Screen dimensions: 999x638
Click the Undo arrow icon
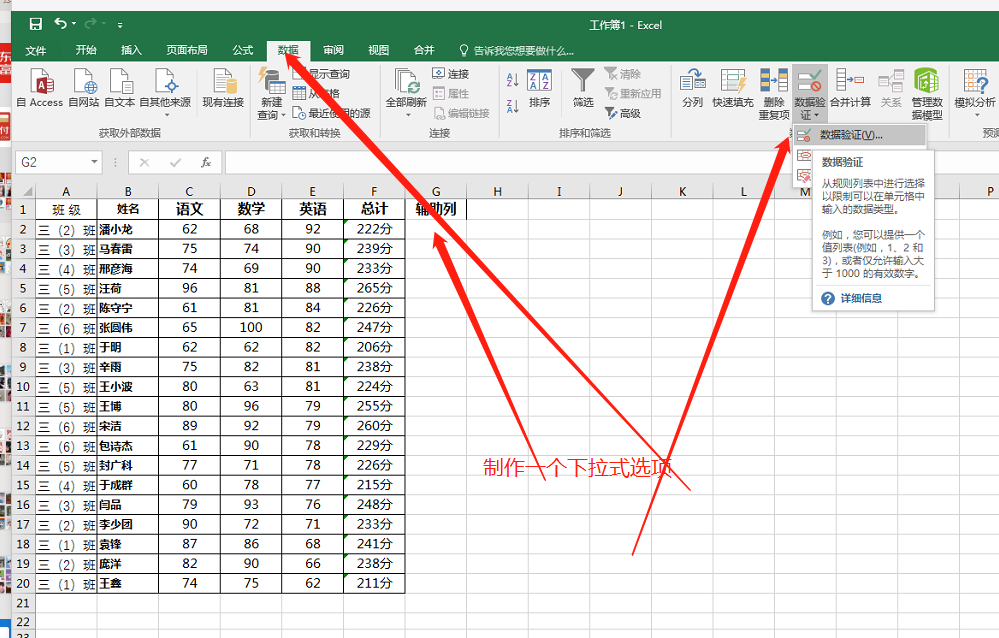point(61,24)
